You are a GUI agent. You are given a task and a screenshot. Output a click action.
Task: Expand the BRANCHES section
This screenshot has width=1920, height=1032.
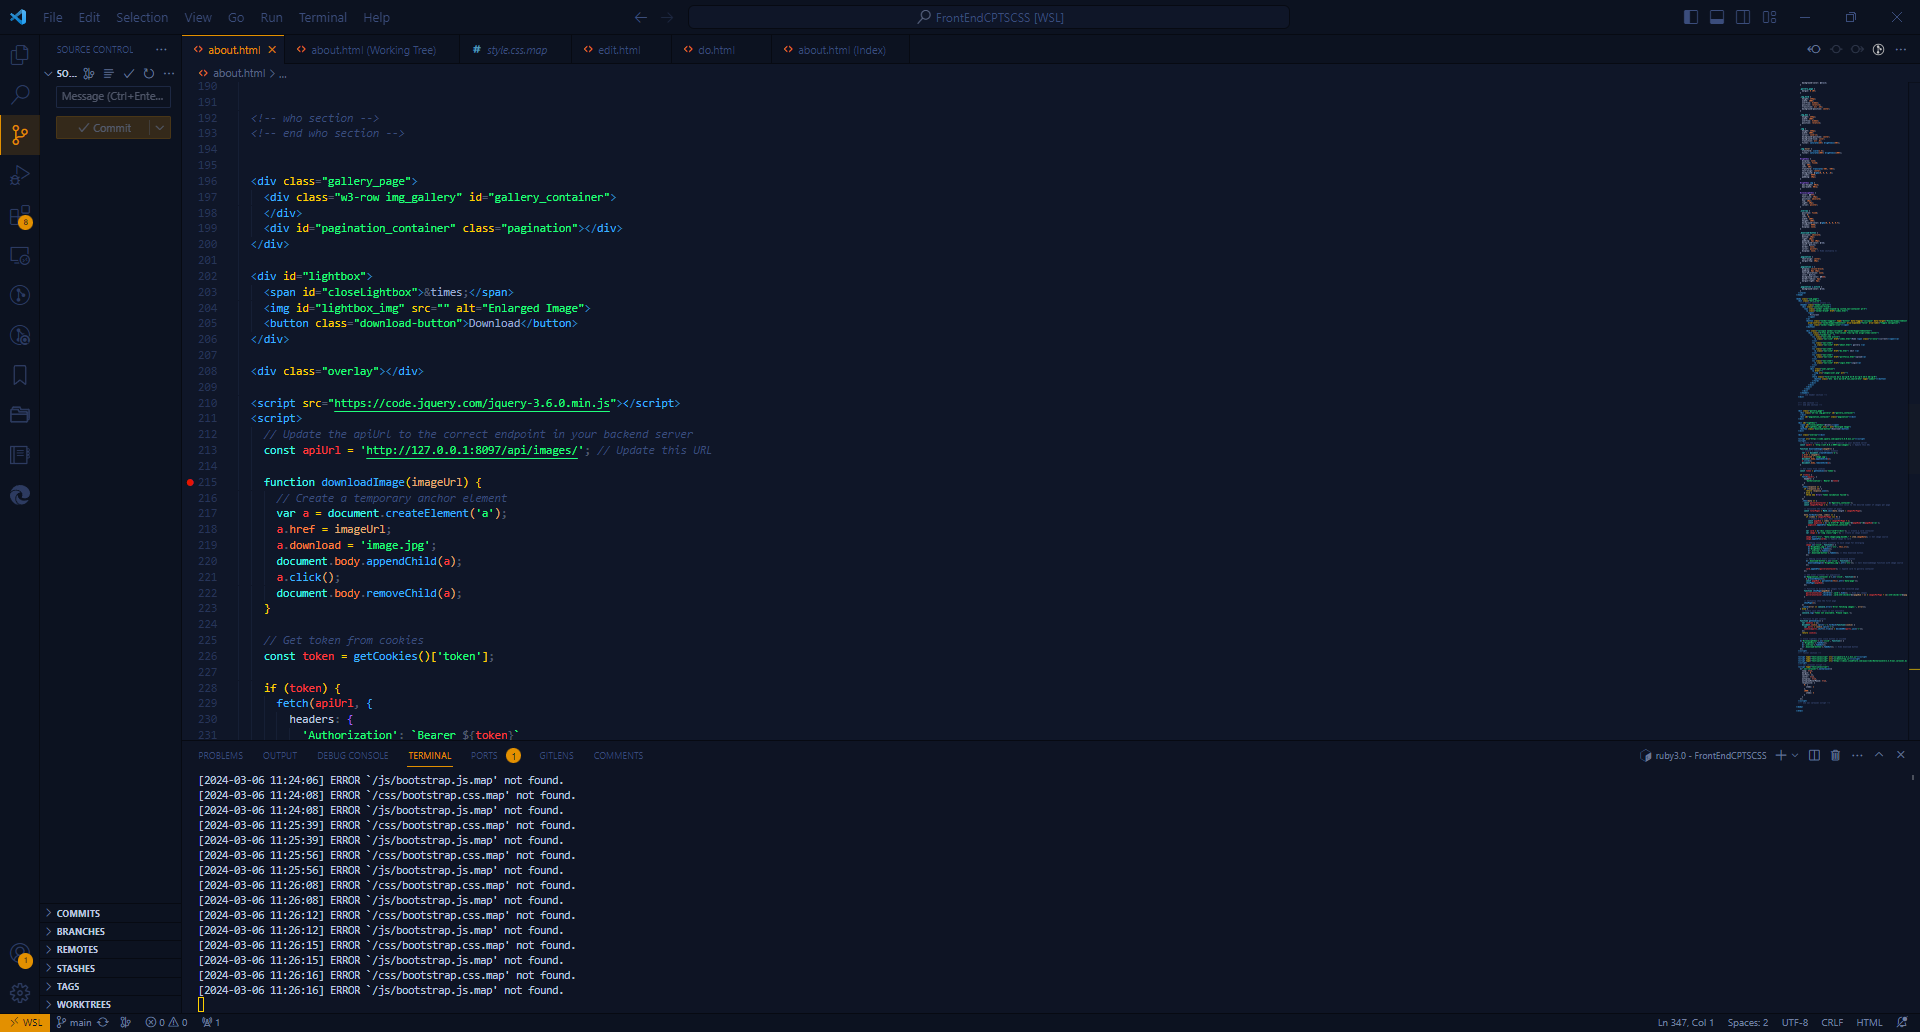110,931
